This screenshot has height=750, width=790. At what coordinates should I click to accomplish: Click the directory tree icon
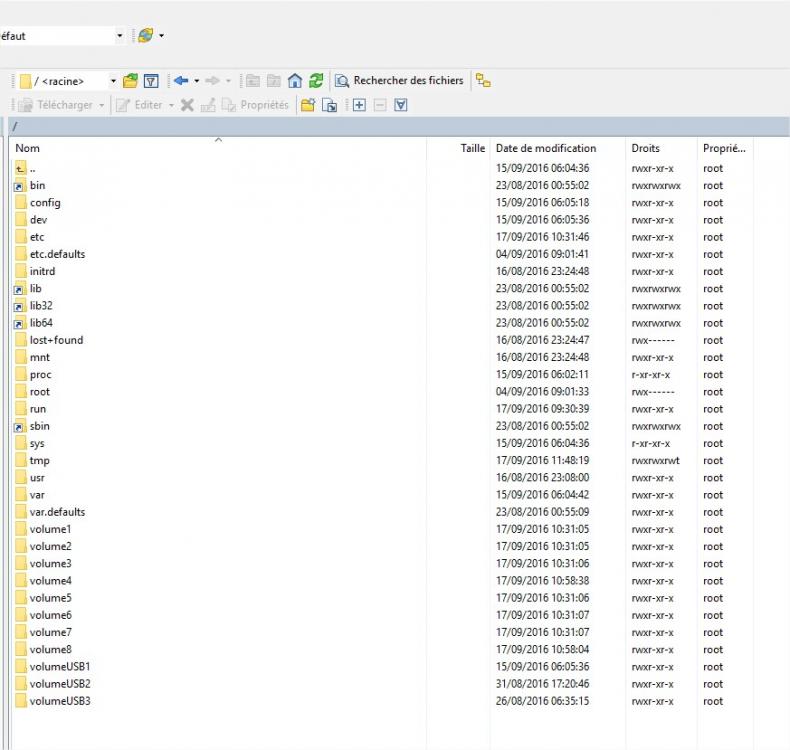pyautogui.click(x=483, y=81)
